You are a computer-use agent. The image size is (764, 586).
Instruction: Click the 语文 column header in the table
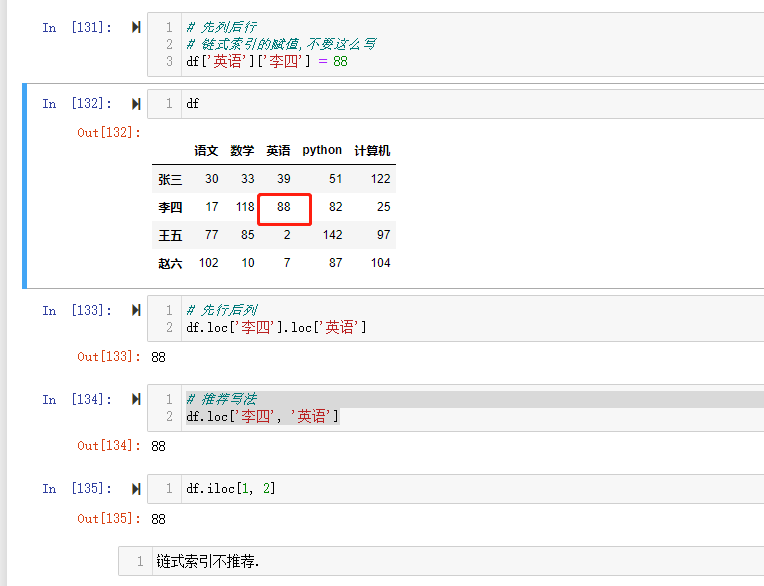coord(206,151)
